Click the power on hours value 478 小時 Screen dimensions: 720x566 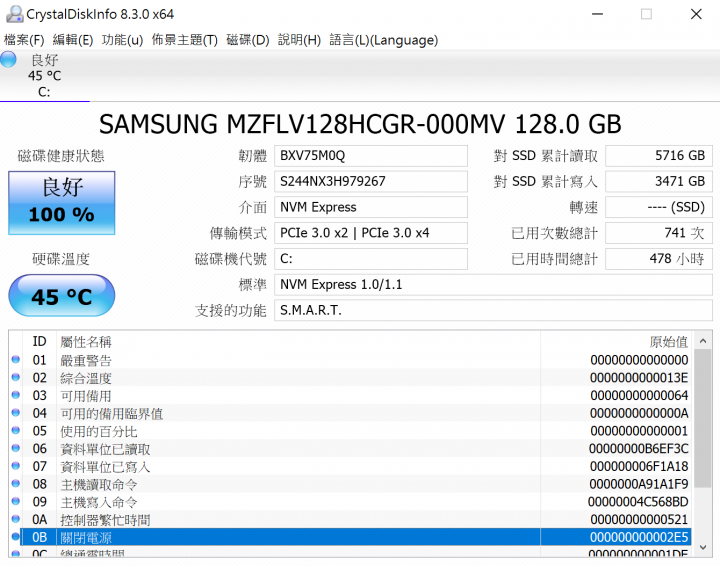point(659,259)
